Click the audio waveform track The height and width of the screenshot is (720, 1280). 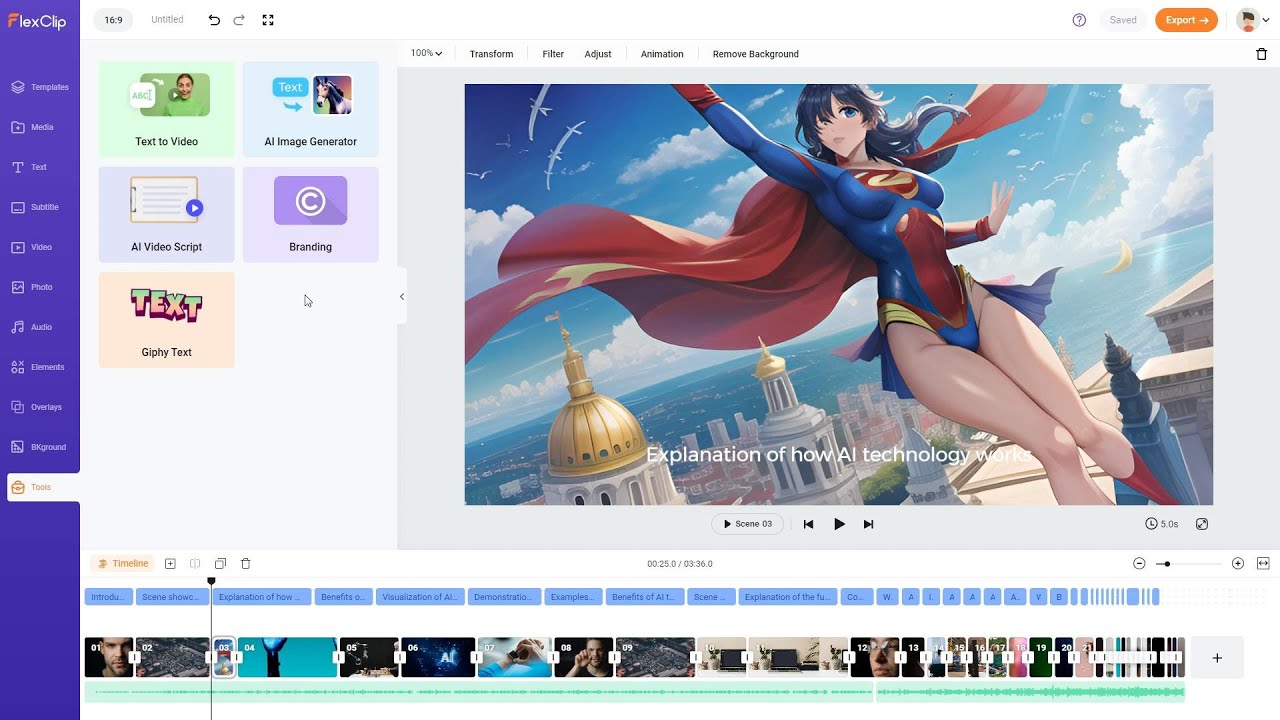pos(634,692)
